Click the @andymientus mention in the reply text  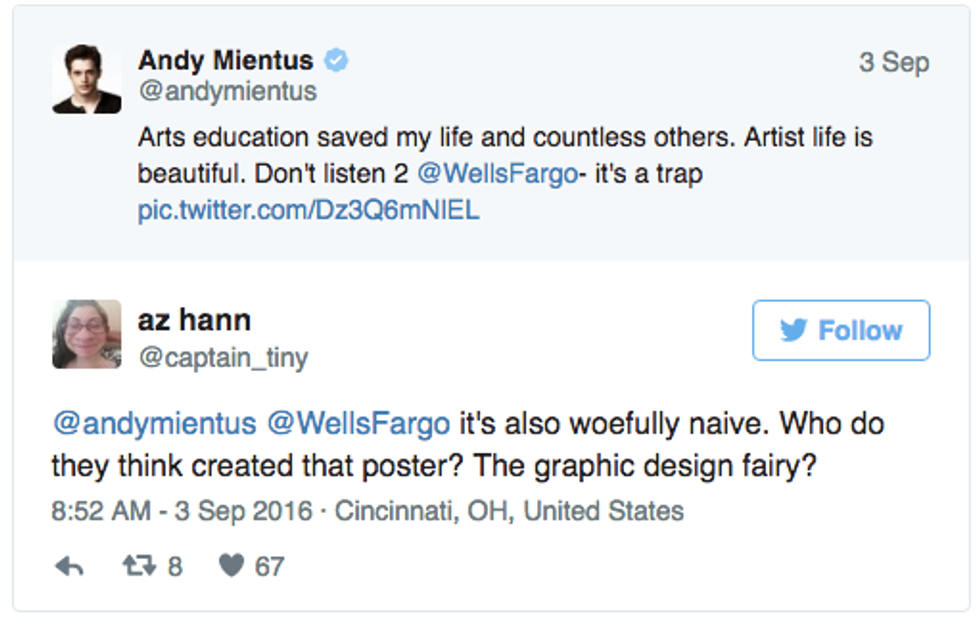[154, 424]
